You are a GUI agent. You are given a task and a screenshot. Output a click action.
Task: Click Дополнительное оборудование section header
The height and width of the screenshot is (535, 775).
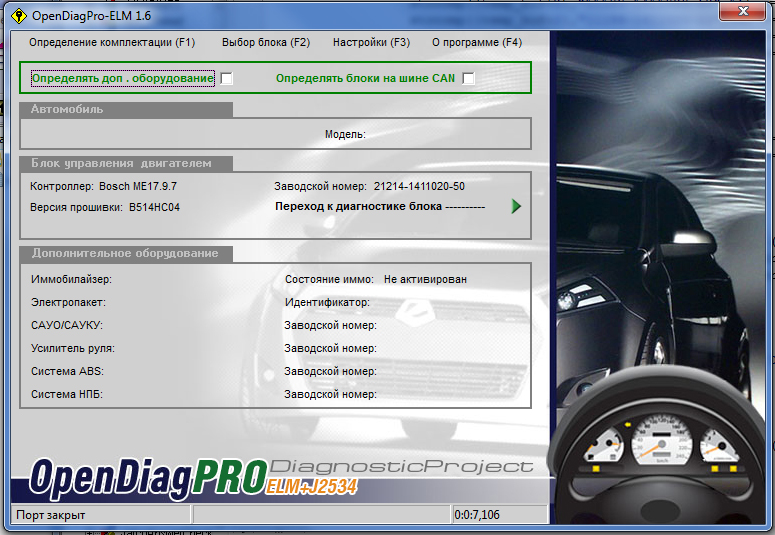(x=126, y=253)
